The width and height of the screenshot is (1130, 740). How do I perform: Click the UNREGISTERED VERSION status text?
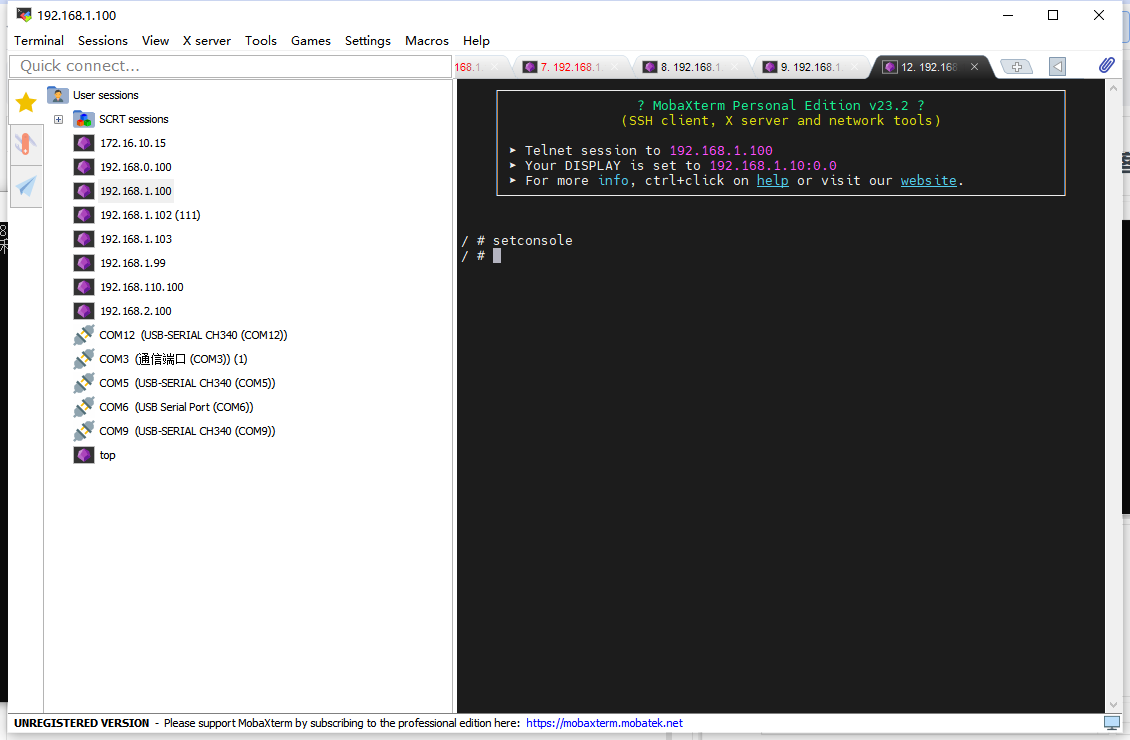(81, 723)
